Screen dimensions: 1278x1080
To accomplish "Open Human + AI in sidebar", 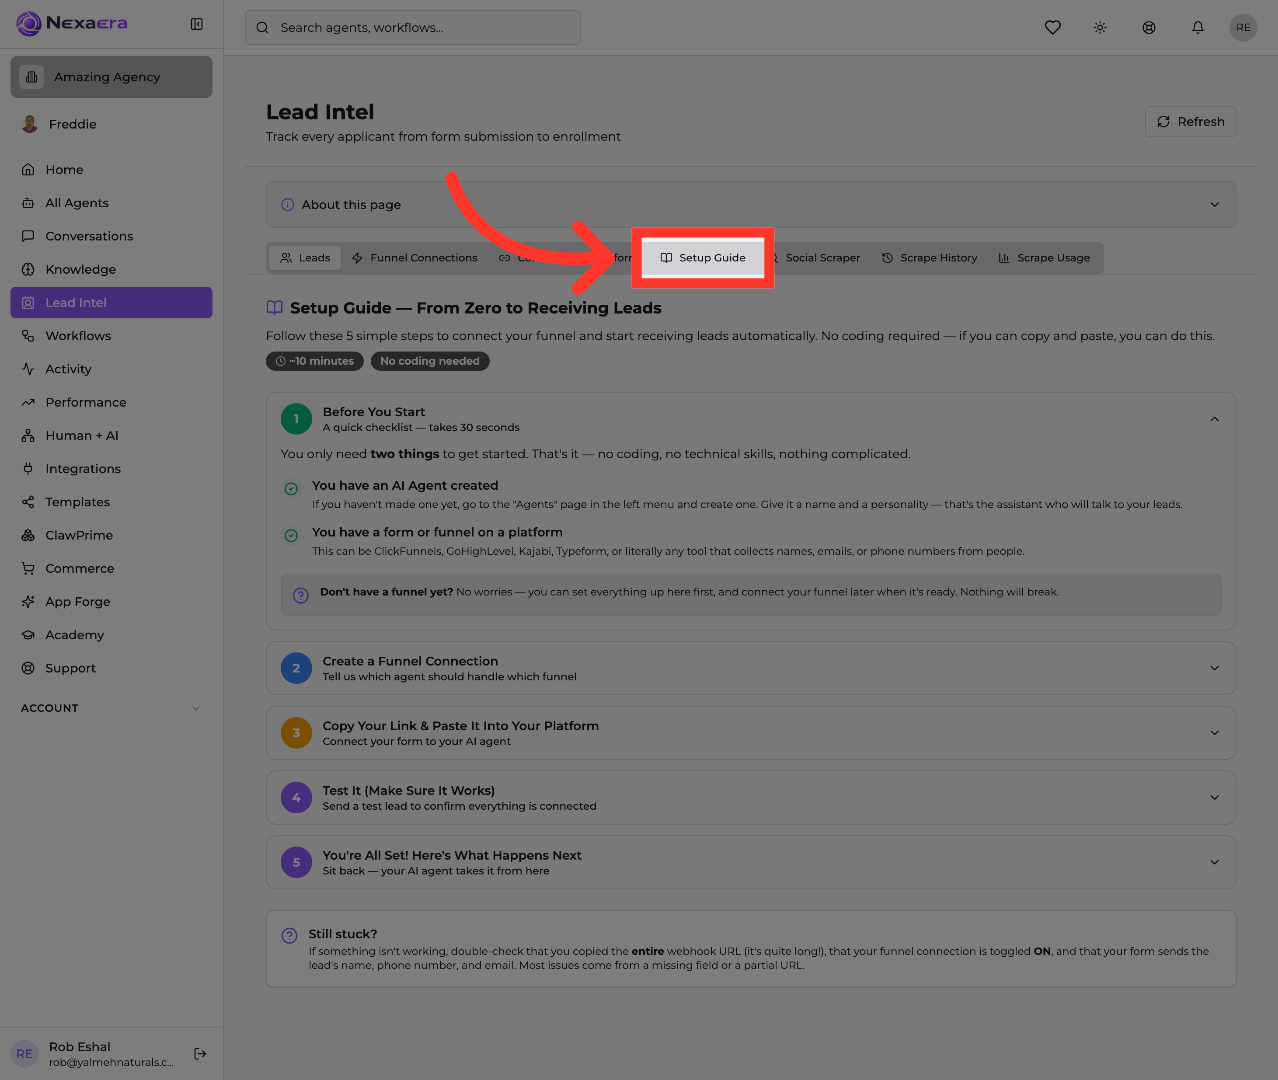I will click(x=111, y=436).
